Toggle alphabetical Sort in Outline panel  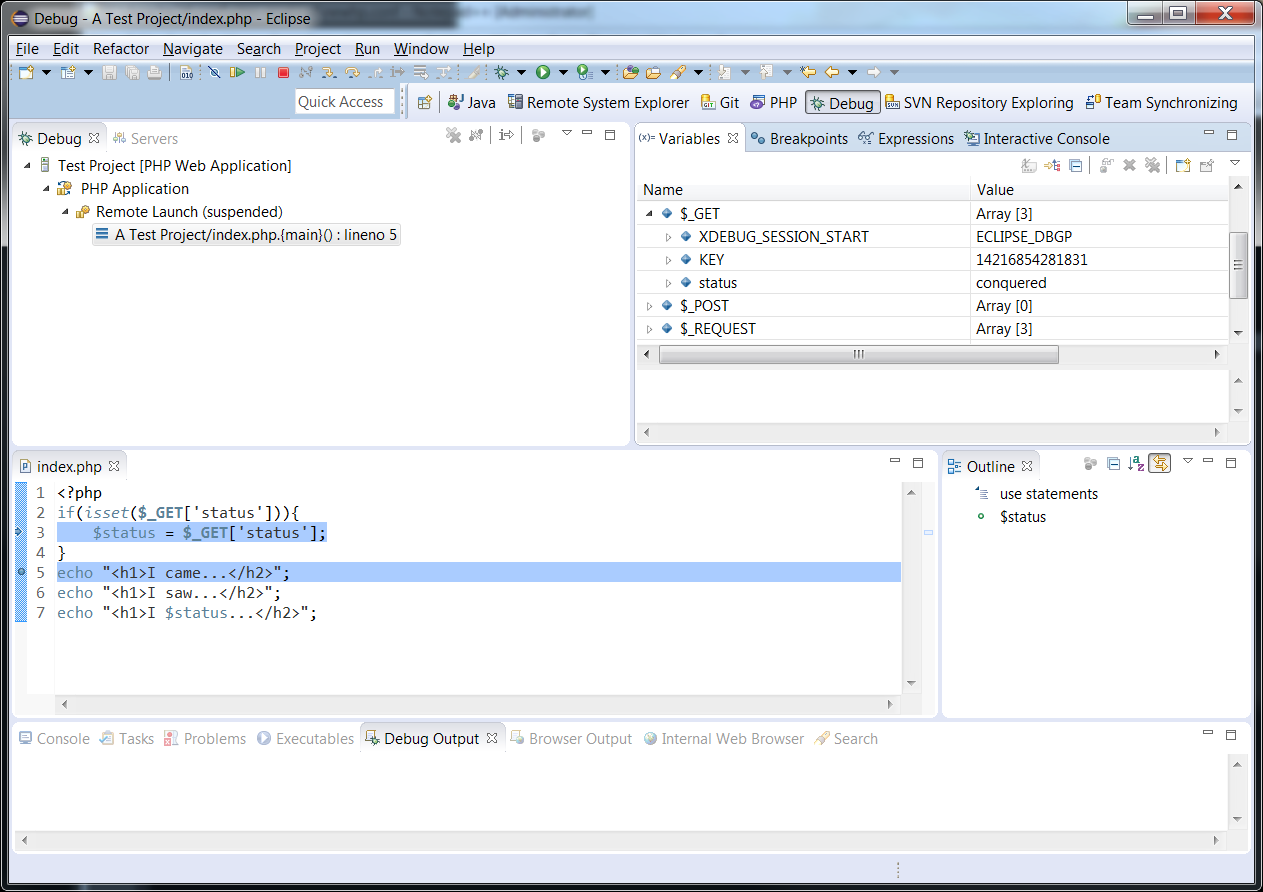coord(1136,463)
